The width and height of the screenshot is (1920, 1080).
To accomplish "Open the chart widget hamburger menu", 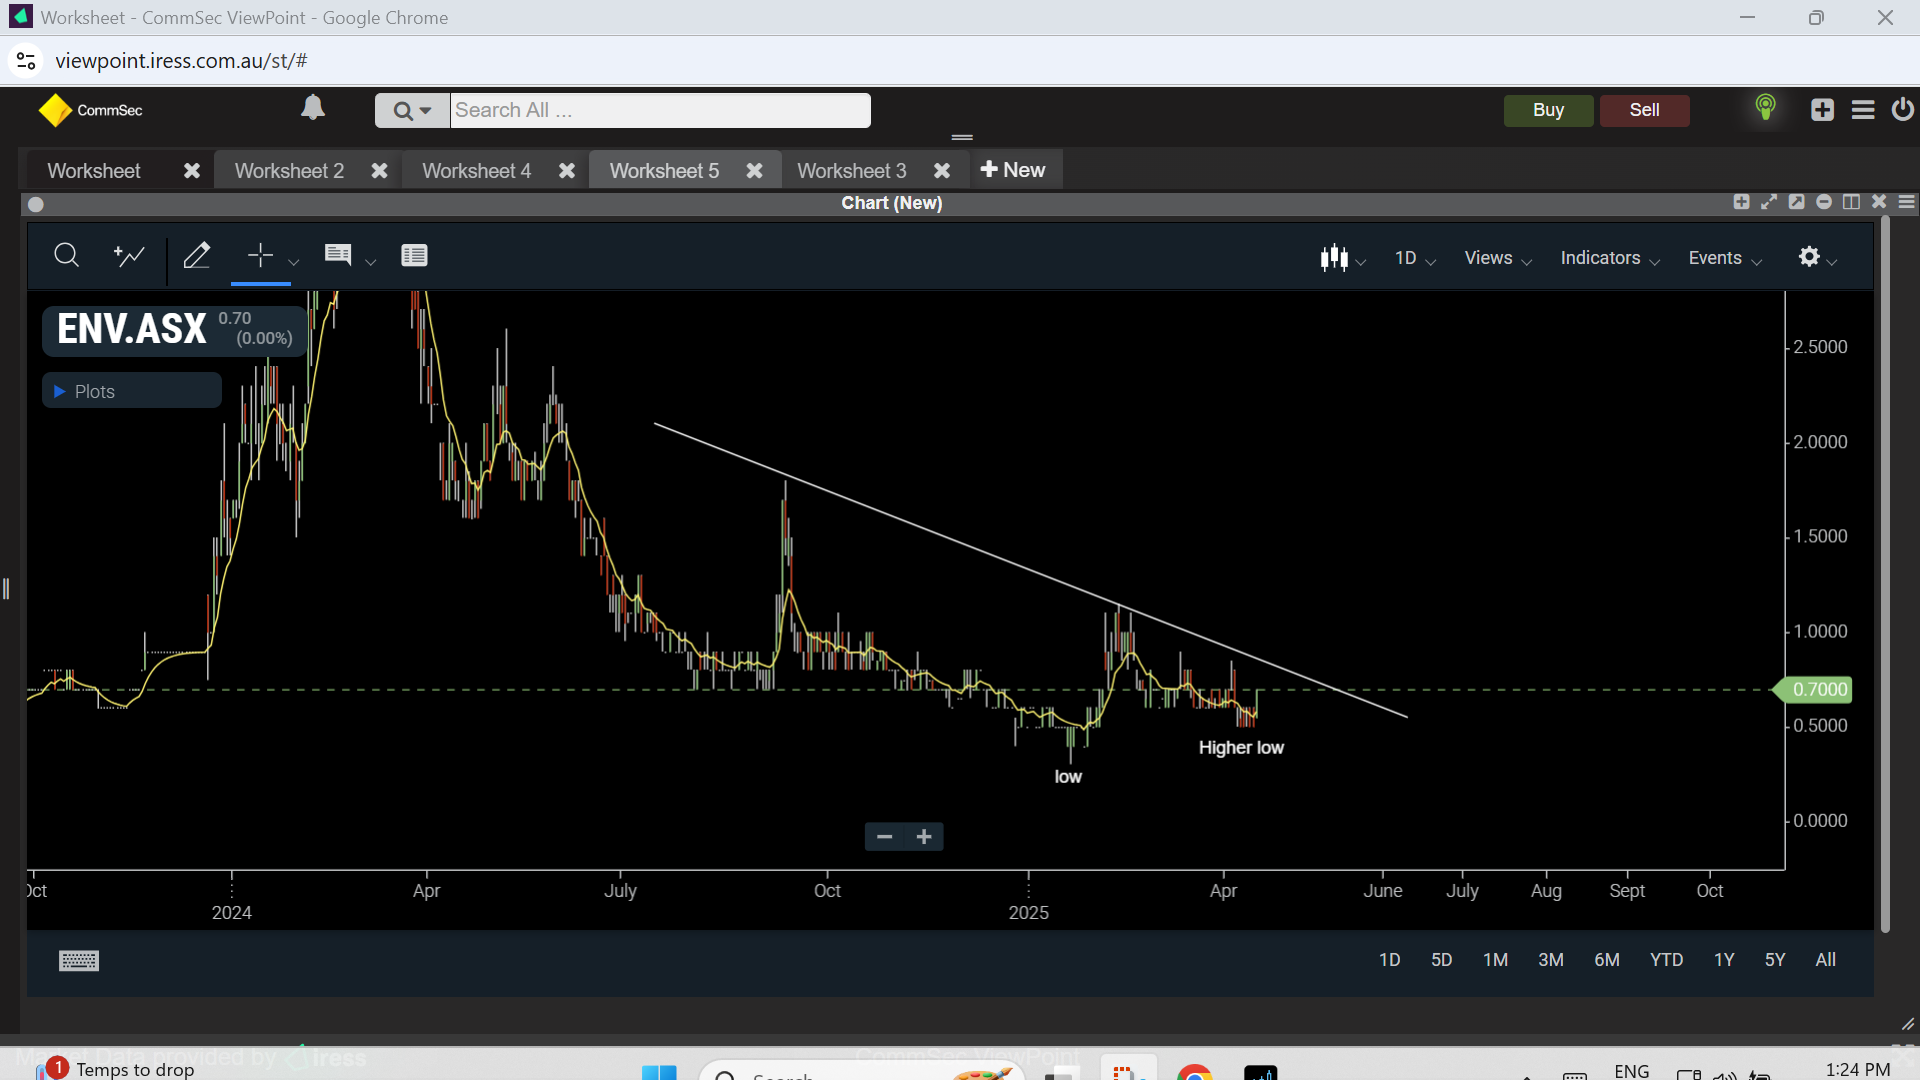I will pyautogui.click(x=1907, y=202).
